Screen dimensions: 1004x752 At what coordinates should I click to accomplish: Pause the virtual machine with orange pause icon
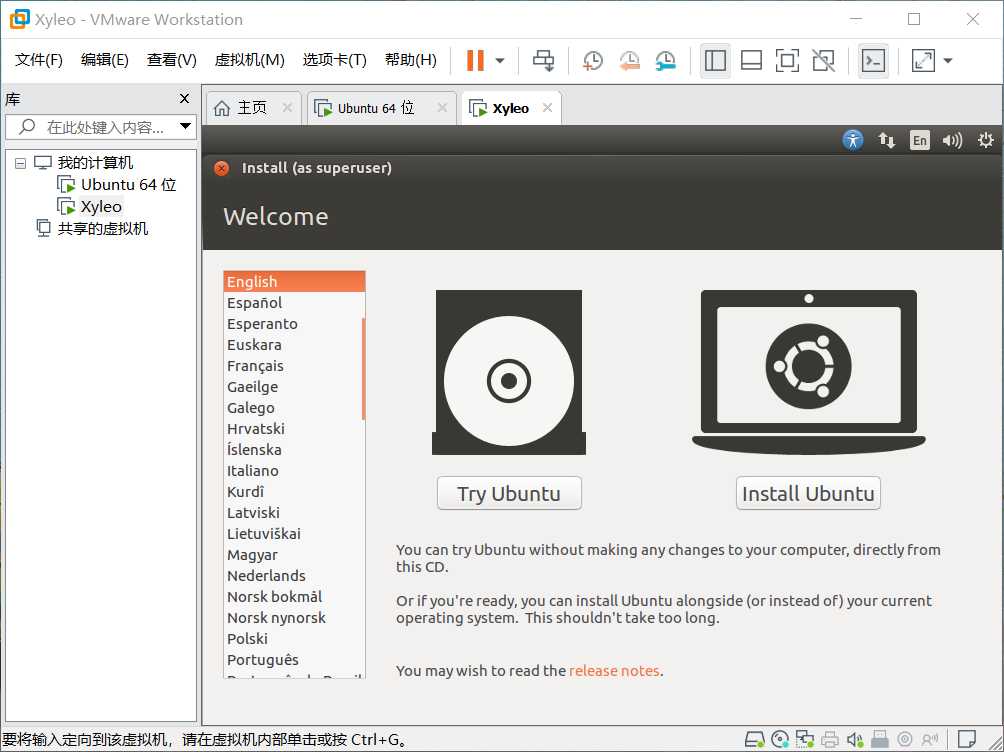click(x=475, y=61)
